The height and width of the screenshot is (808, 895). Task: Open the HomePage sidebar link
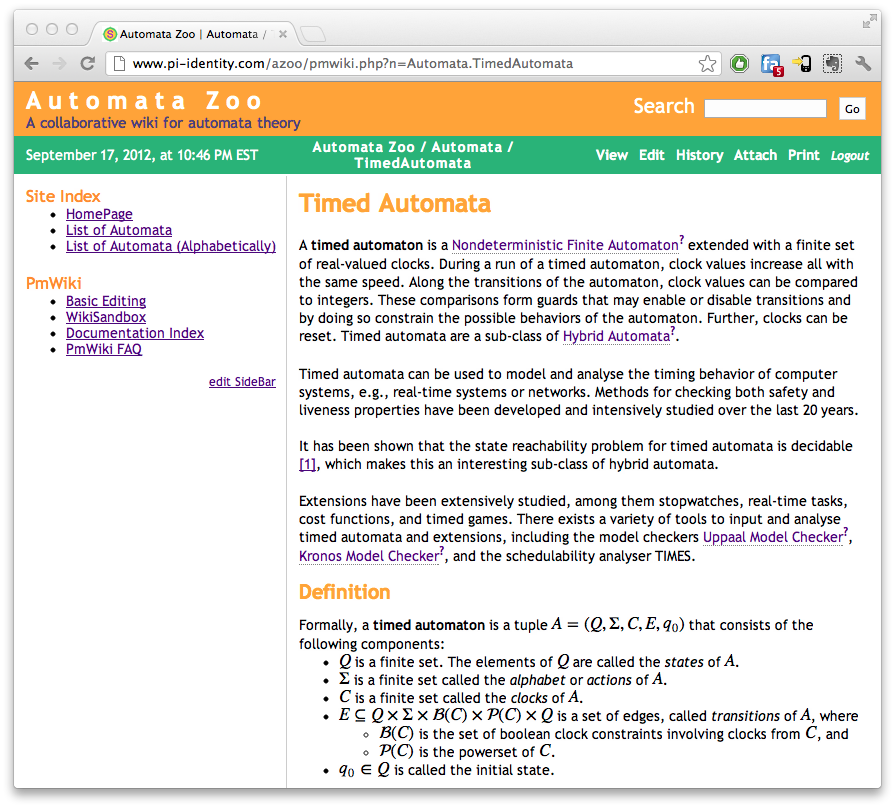tap(99, 214)
